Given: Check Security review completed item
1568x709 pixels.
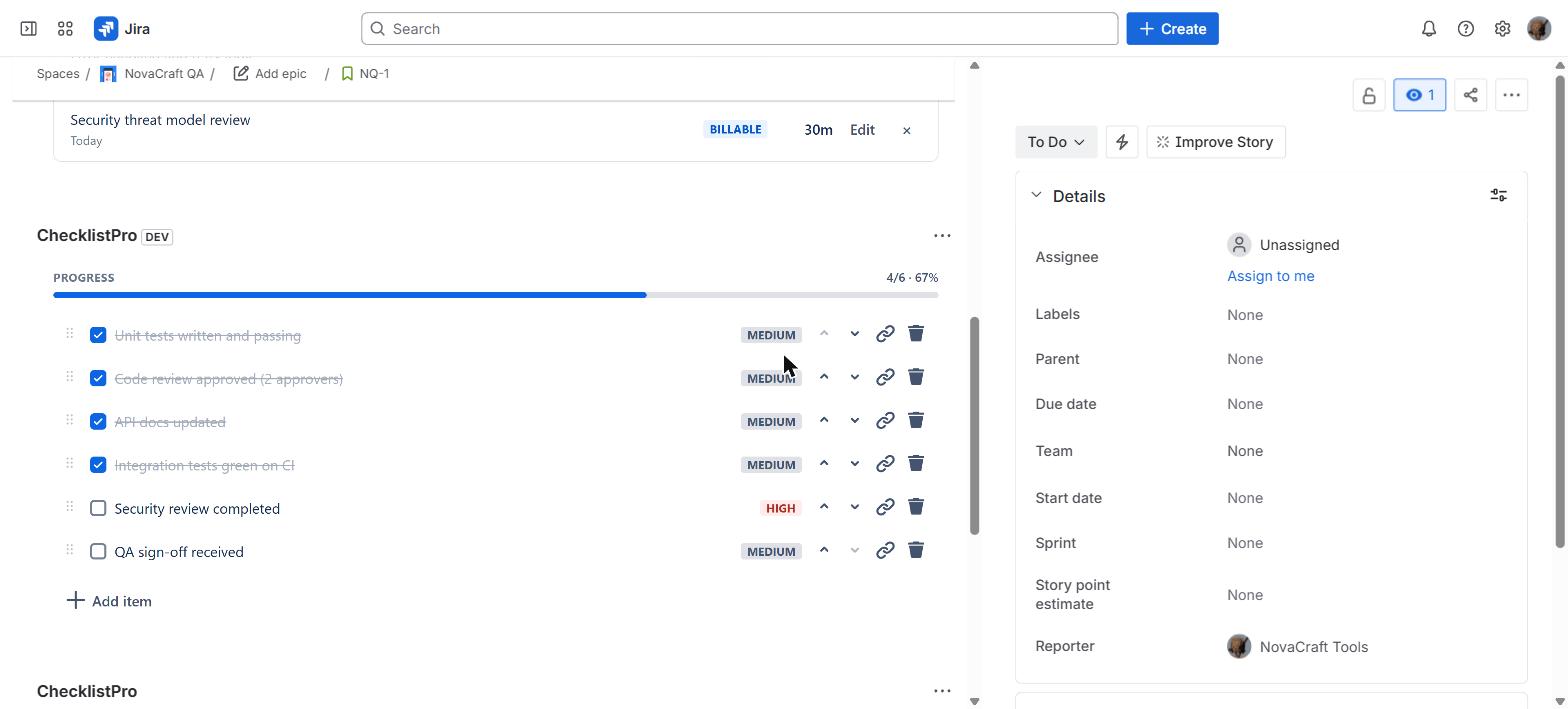Looking at the screenshot, I should click(98, 508).
